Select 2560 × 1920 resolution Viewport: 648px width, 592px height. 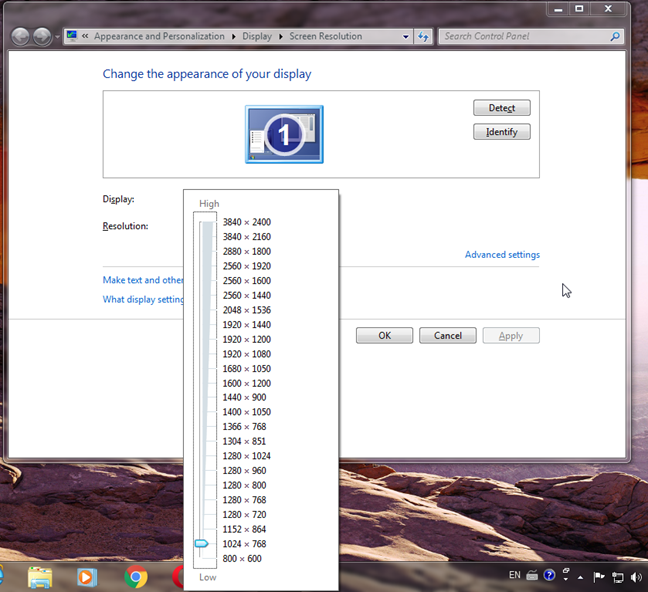point(247,266)
